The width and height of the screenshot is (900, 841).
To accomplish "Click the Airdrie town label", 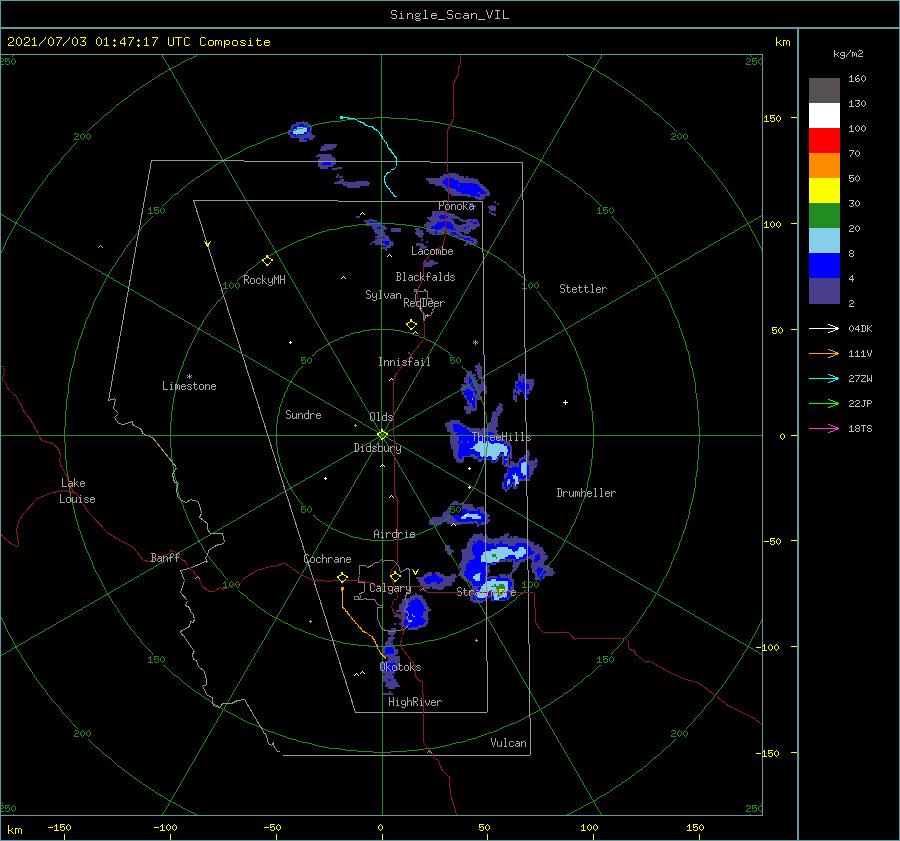I will [x=394, y=534].
